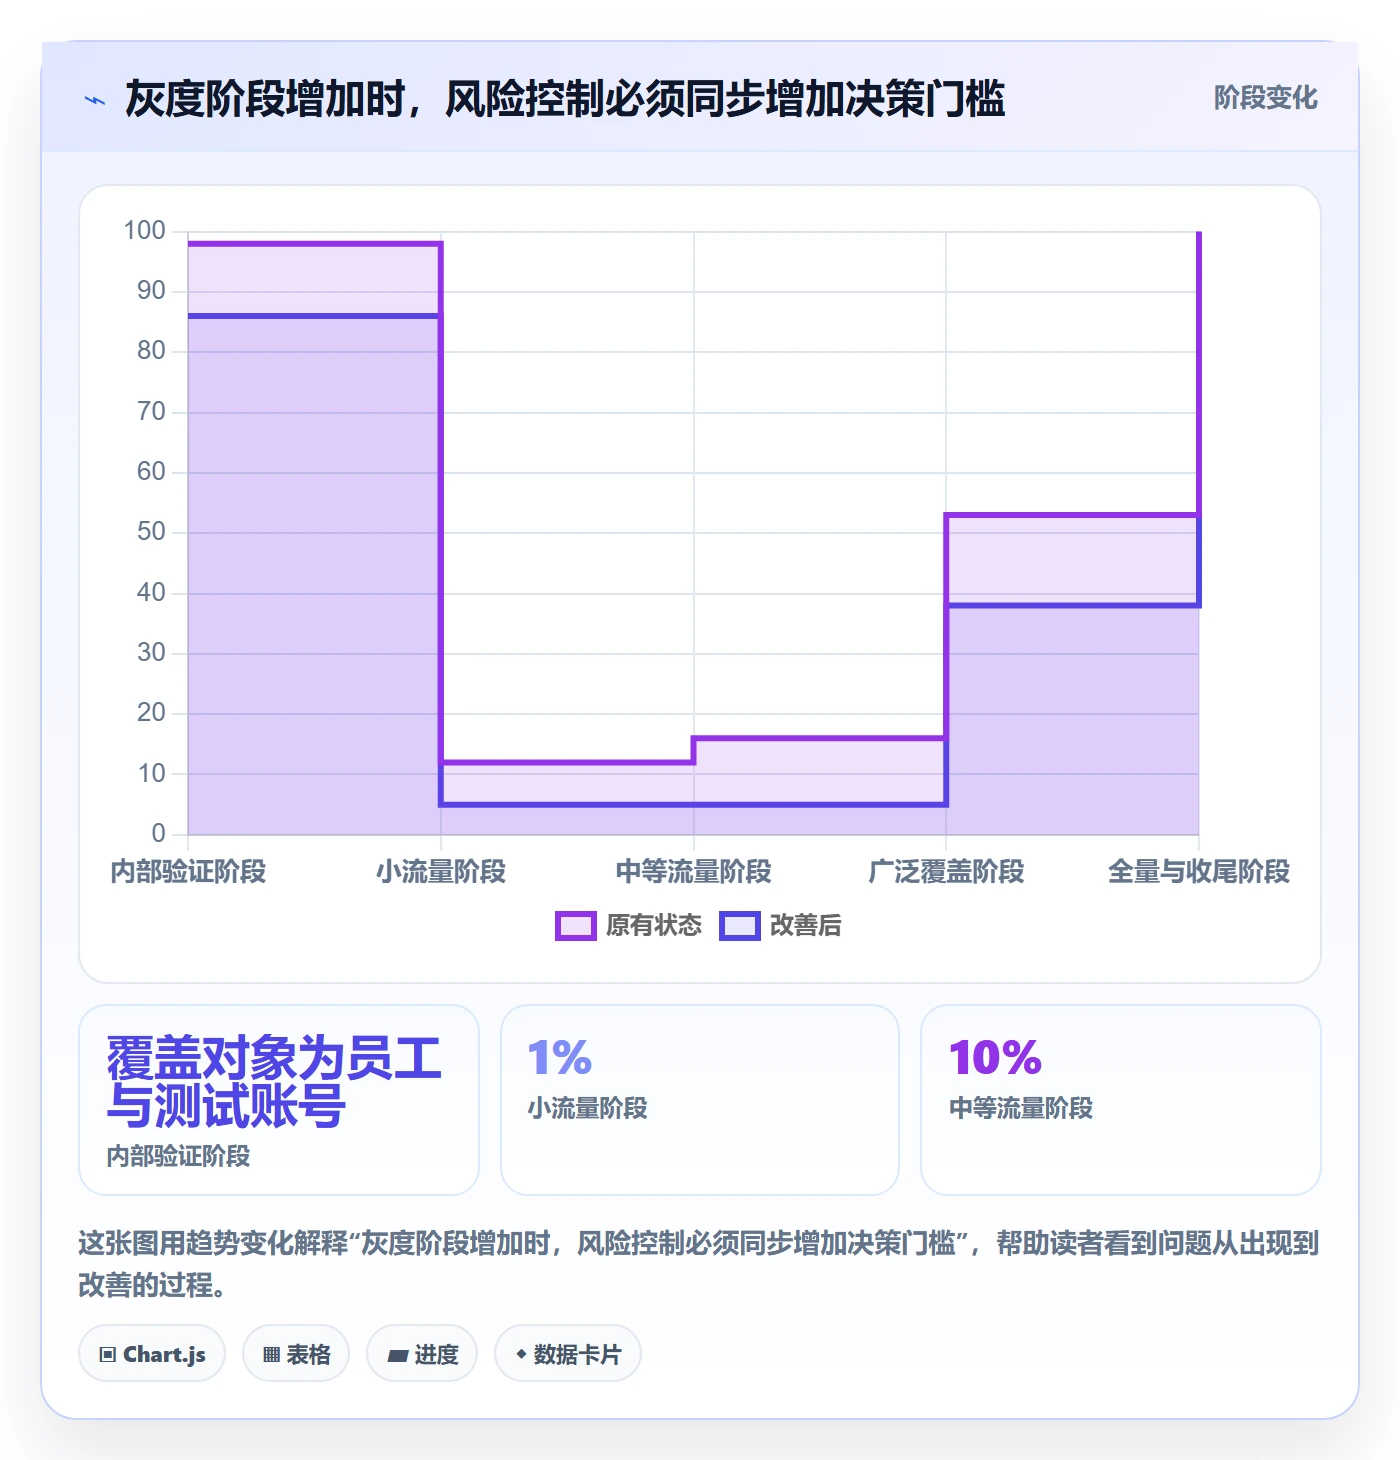Click the title 灰度阶段增加时，风险控制必须同步增加决策门槛
The width and height of the screenshot is (1400, 1460).
click(x=565, y=99)
